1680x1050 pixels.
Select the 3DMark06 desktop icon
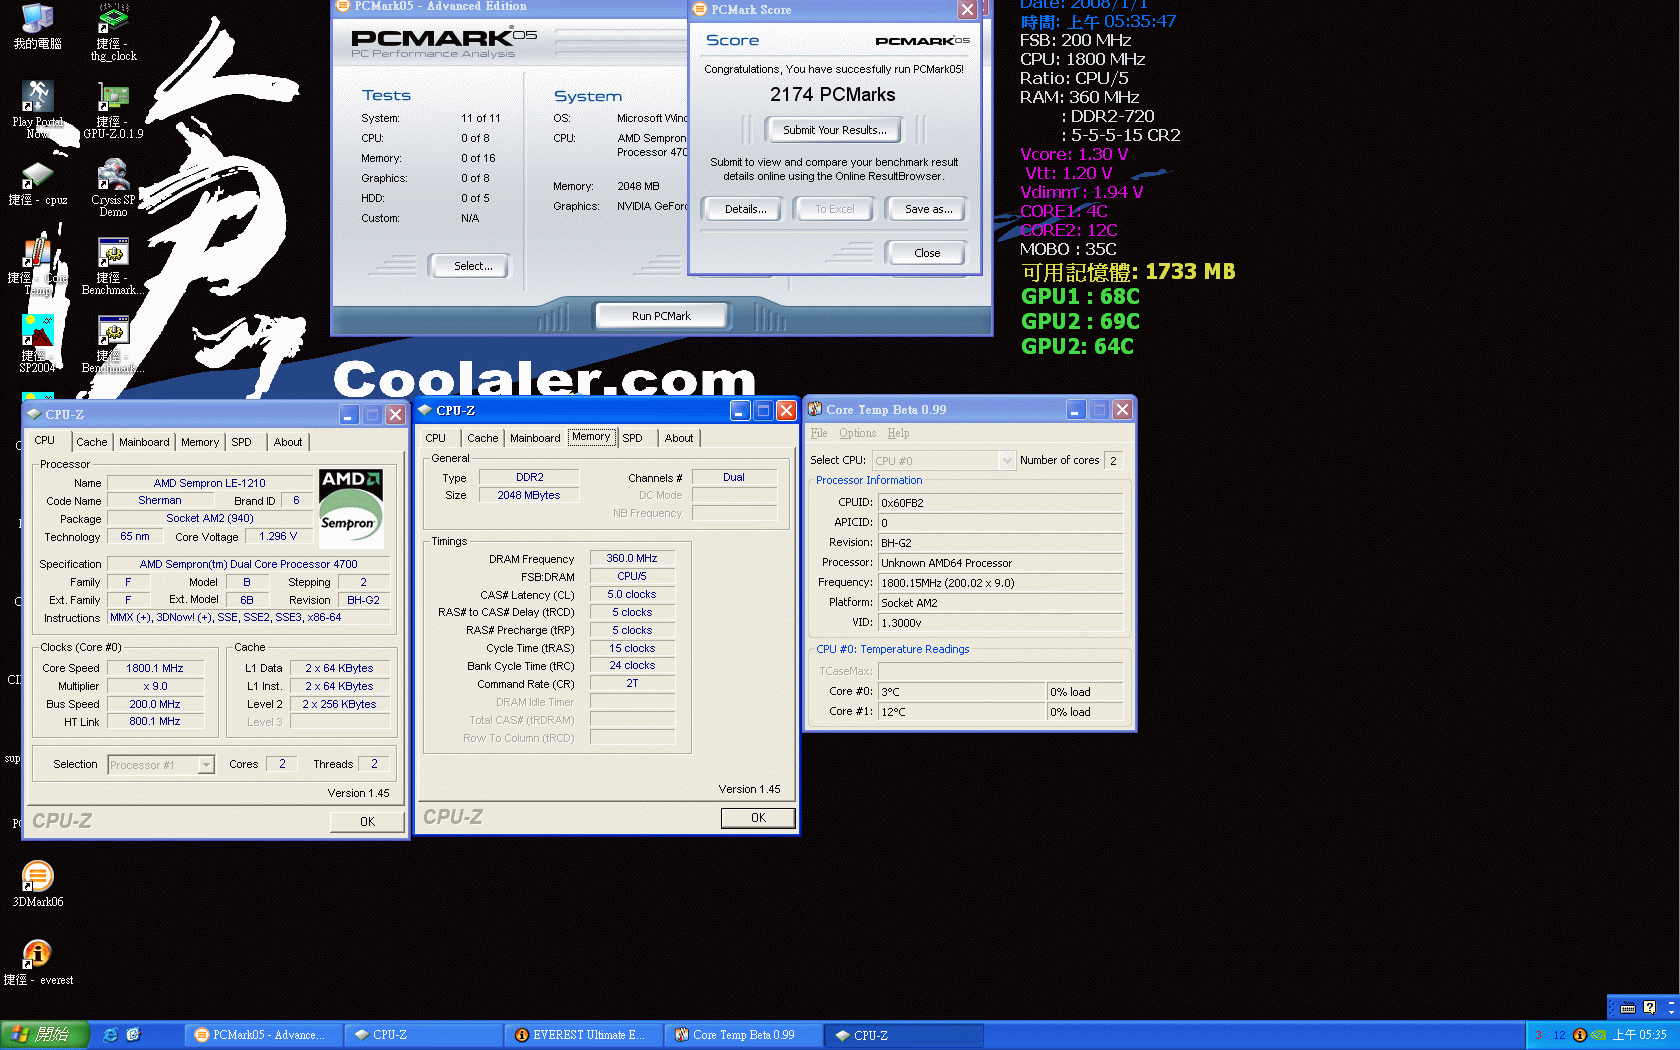[37, 884]
